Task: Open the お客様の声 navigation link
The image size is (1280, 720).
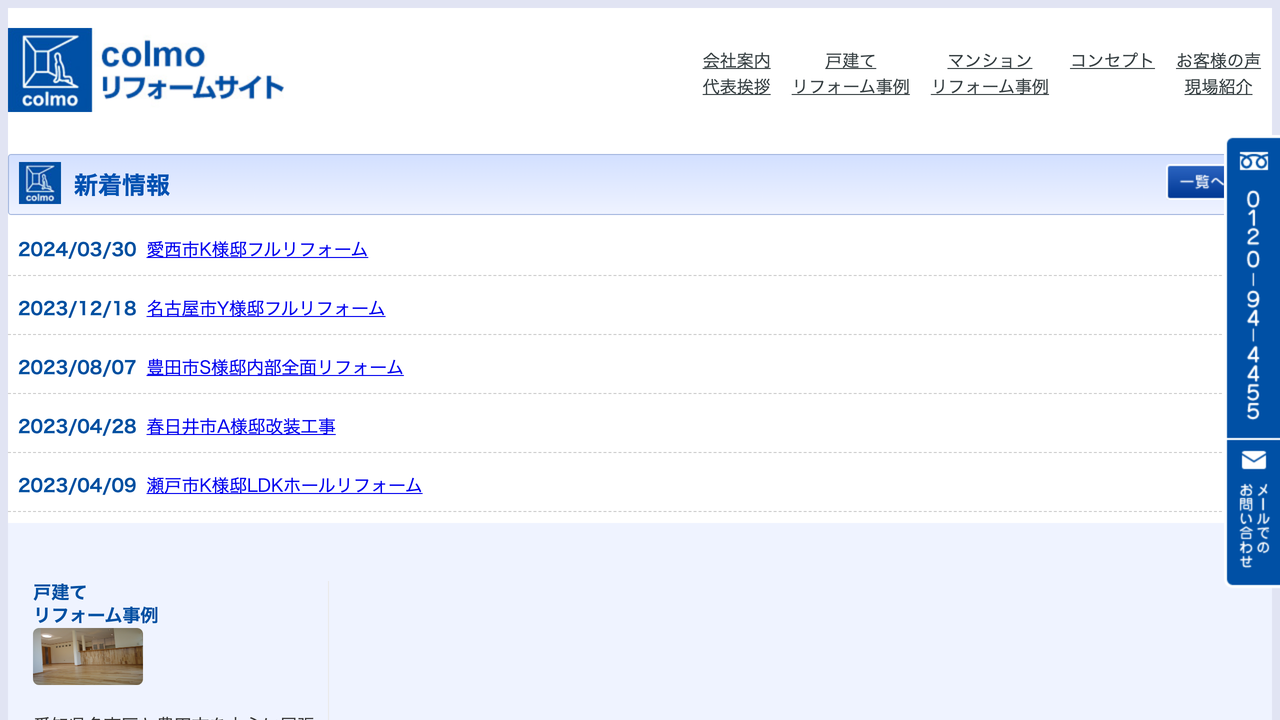Action: [1218, 60]
